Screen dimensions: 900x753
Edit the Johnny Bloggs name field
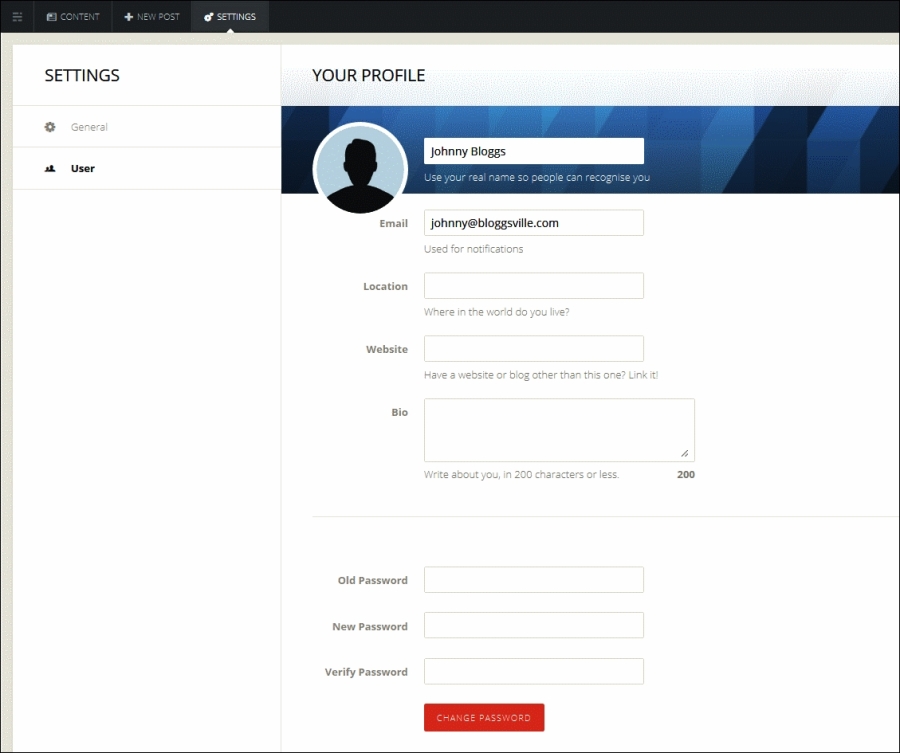coord(534,151)
